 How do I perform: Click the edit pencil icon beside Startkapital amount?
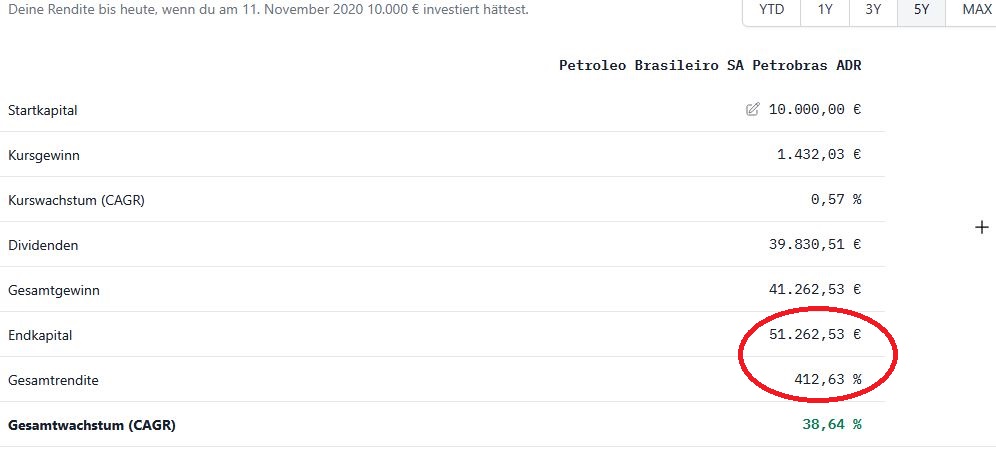point(753,110)
